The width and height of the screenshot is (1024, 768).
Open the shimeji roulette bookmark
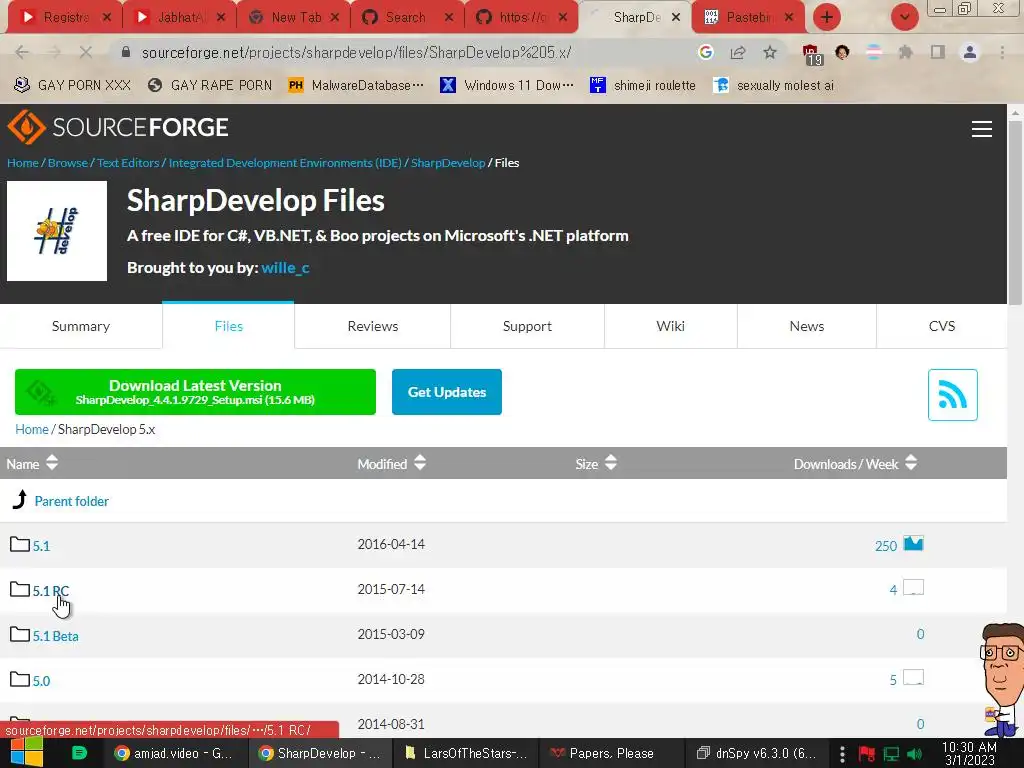[x=643, y=86]
